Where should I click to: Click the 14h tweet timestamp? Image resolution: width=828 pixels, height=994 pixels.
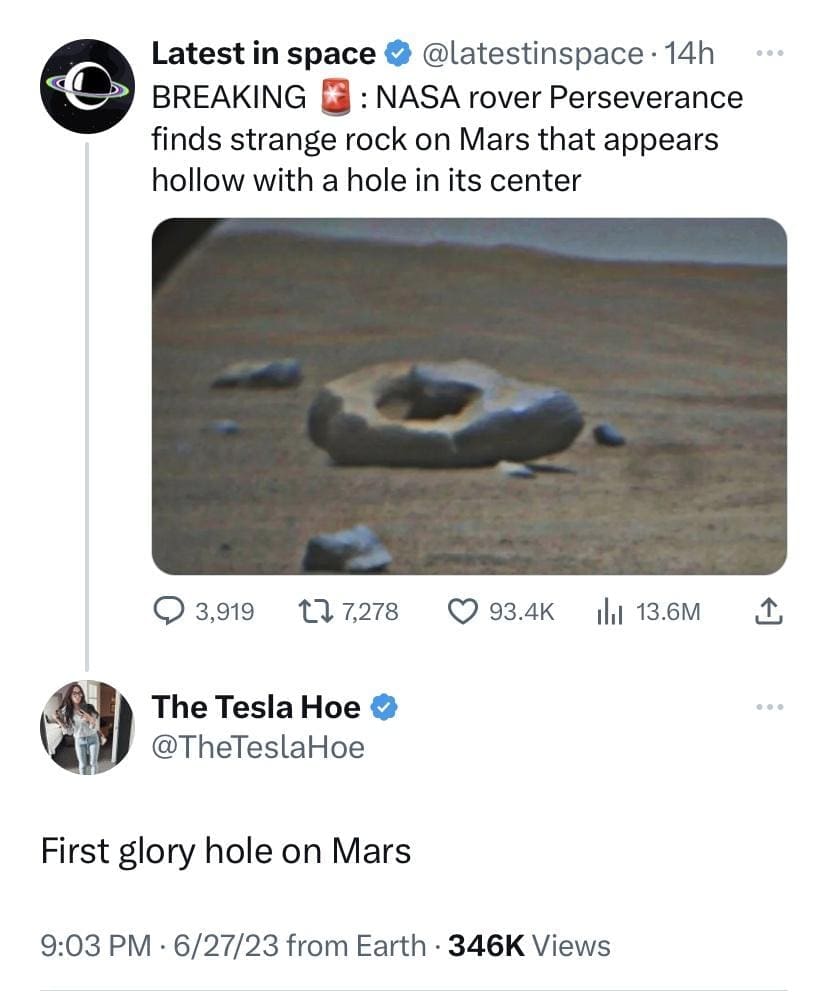[690, 54]
